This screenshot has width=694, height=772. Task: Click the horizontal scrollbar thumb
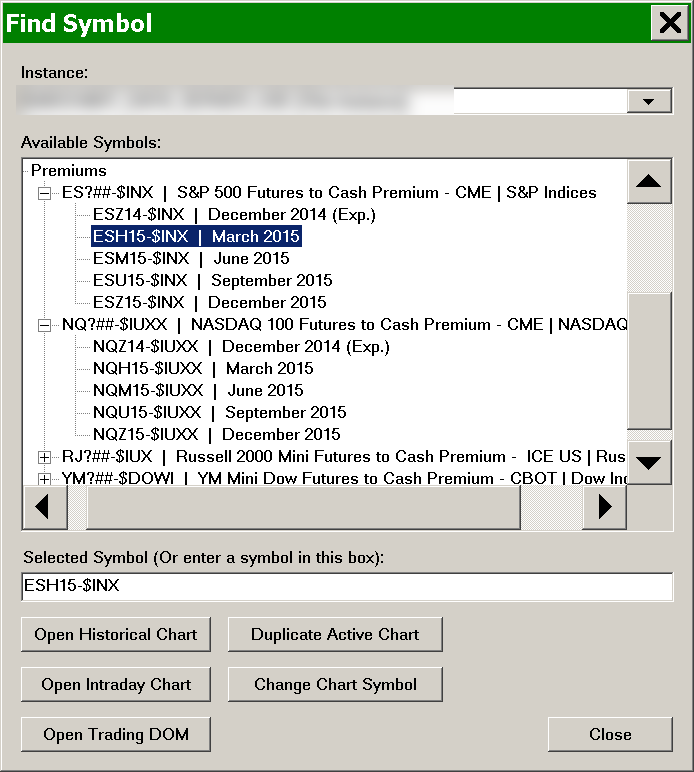[303, 507]
